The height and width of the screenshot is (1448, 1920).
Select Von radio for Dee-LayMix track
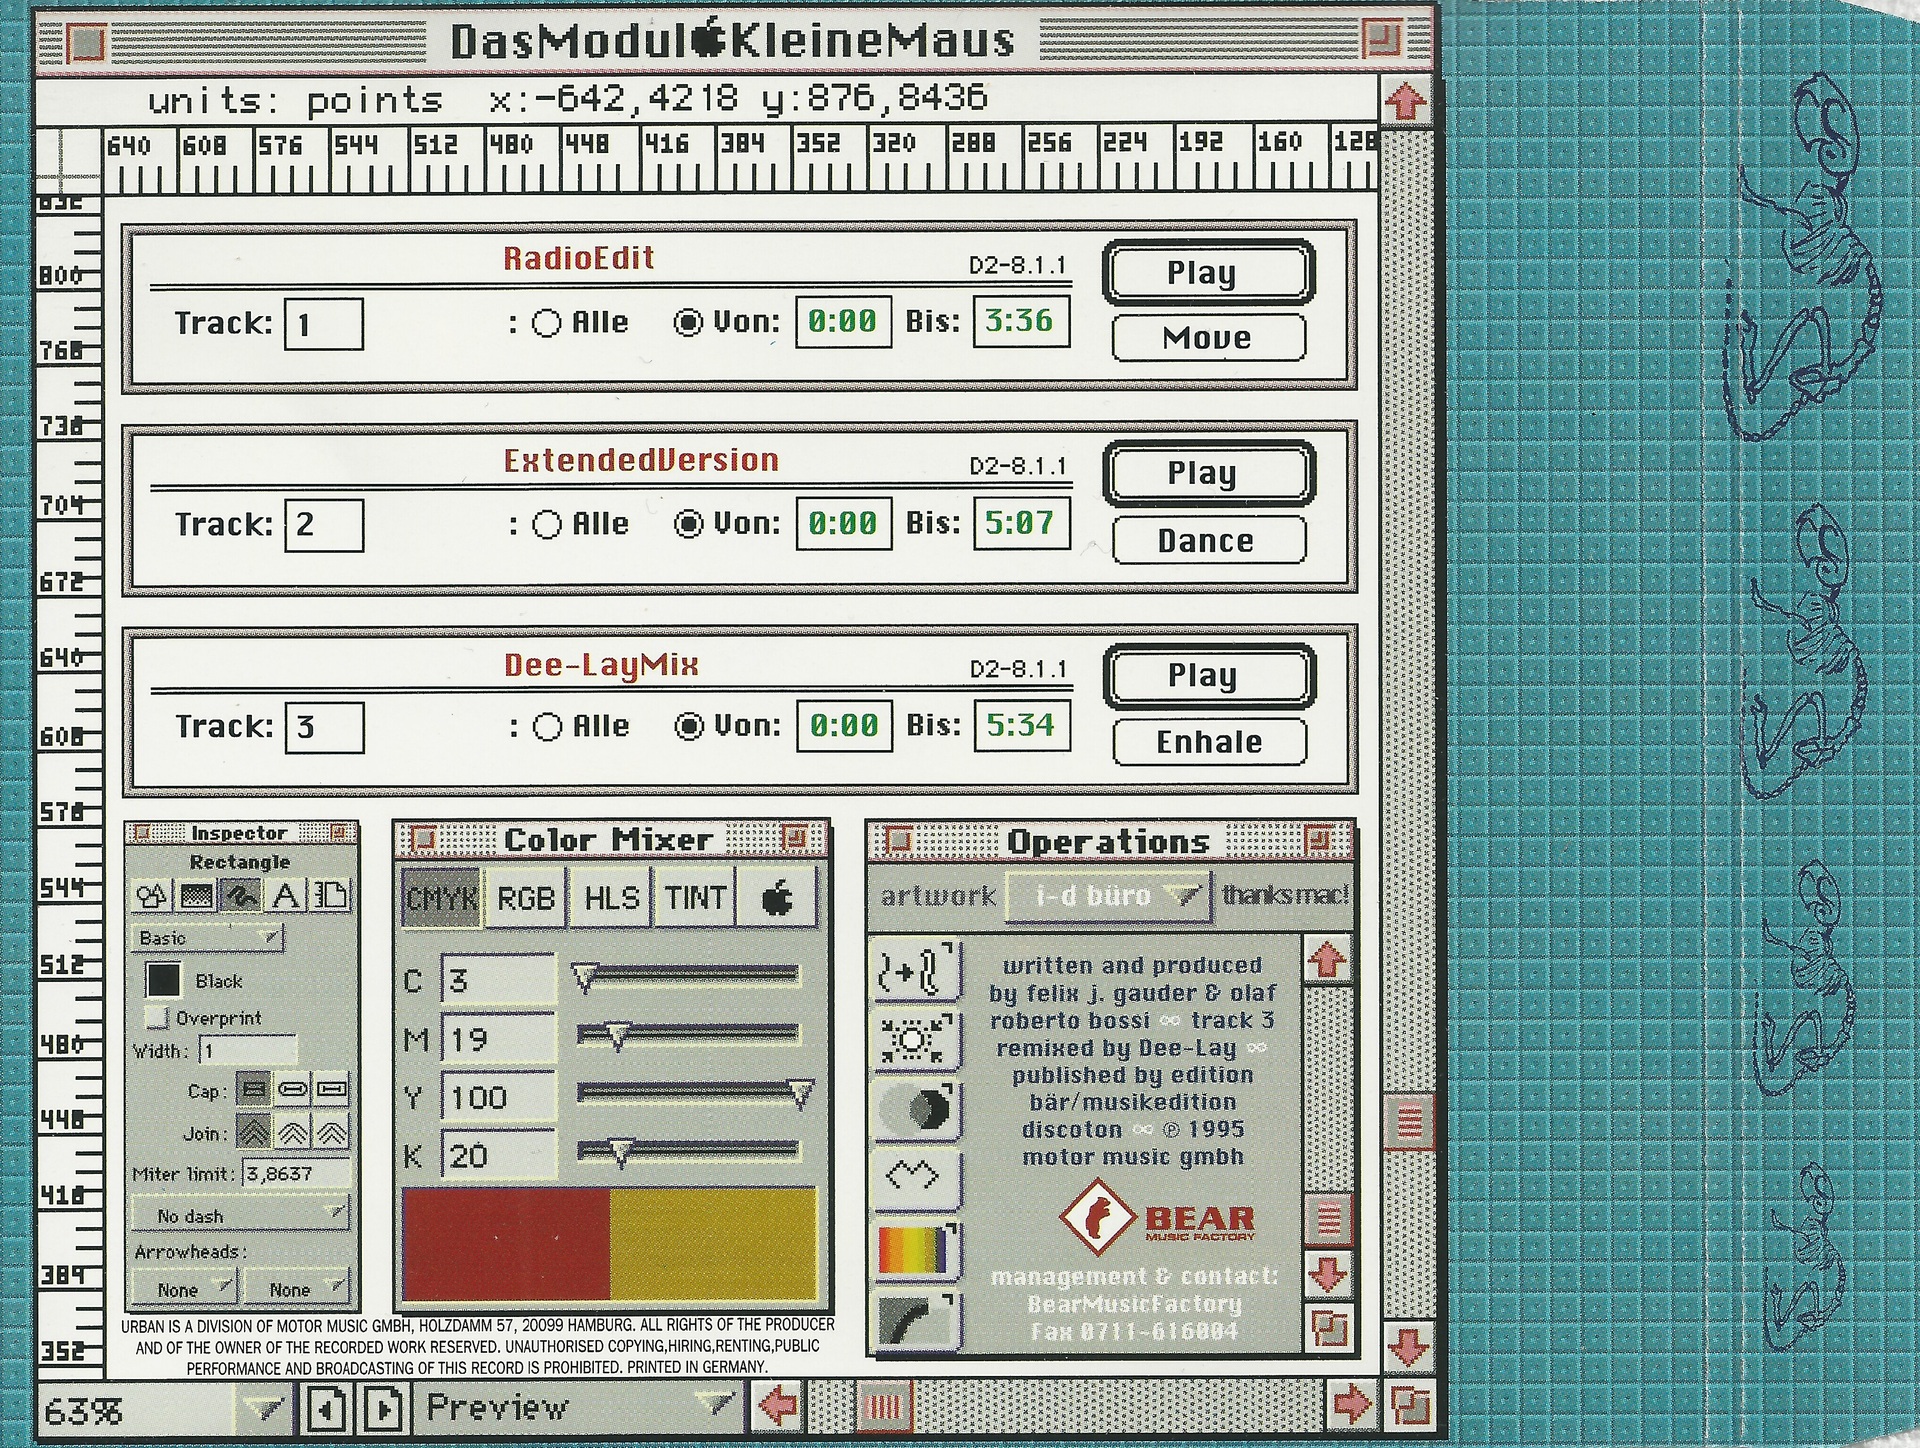(x=689, y=726)
